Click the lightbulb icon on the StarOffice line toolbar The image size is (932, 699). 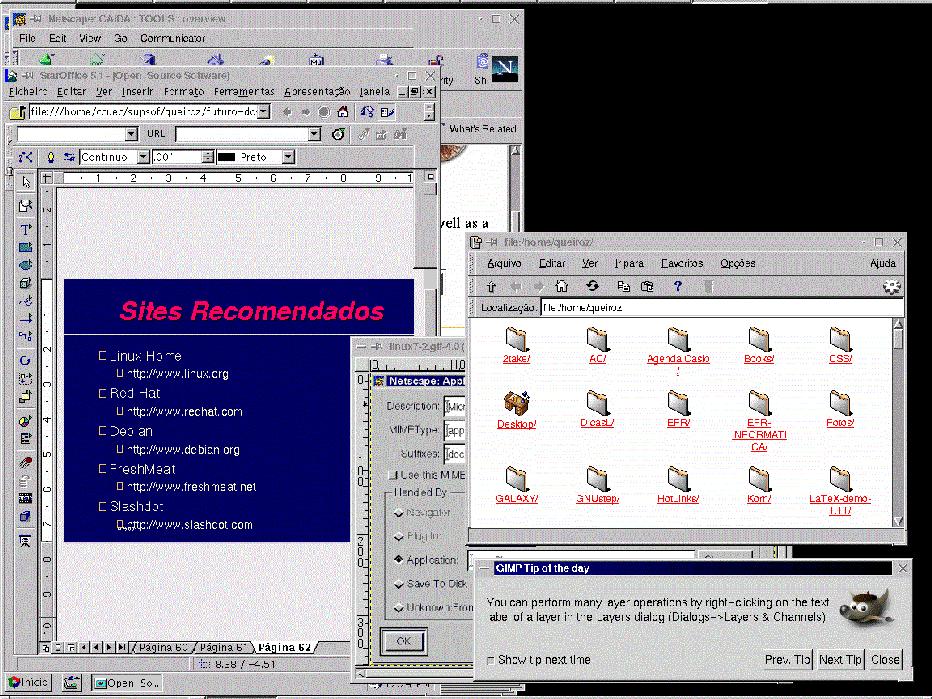point(51,157)
